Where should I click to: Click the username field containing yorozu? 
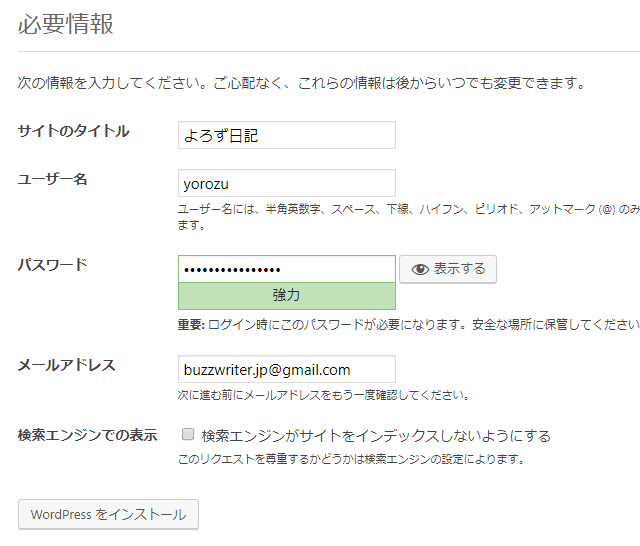pyautogui.click(x=286, y=183)
